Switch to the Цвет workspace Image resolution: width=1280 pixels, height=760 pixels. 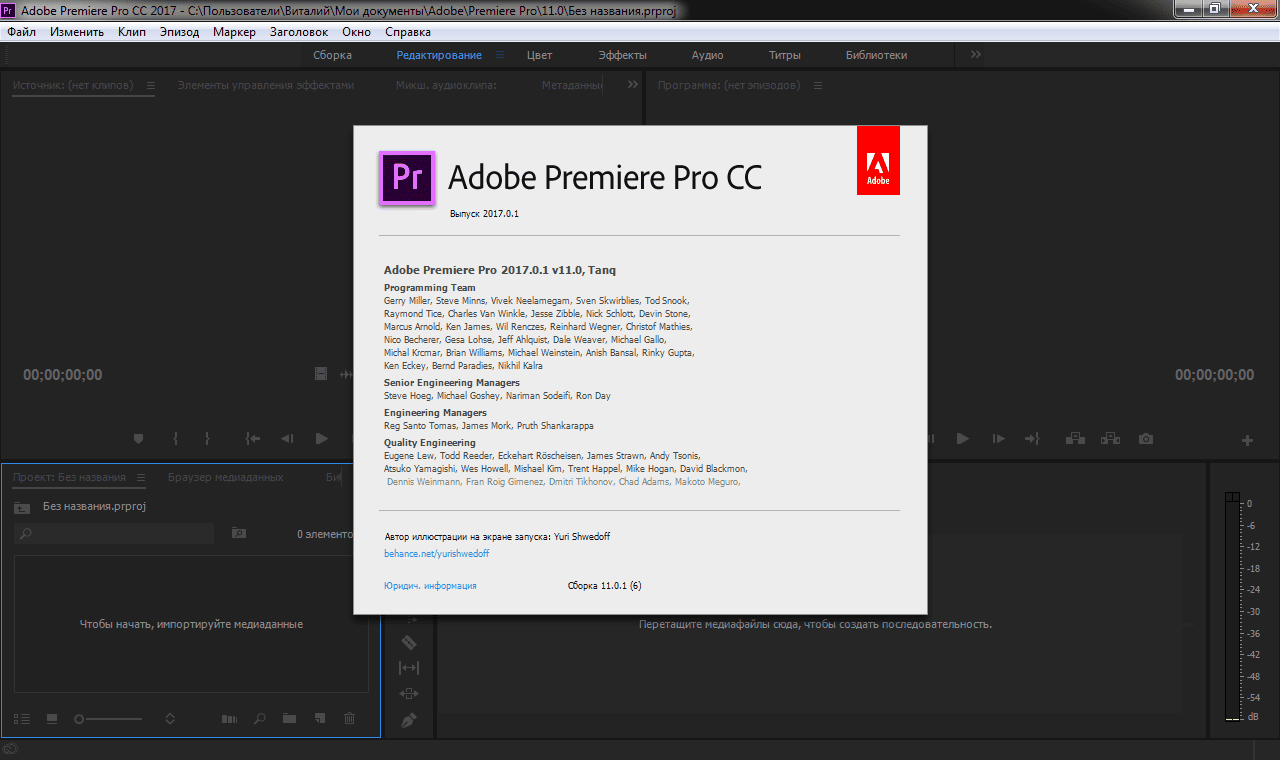539,55
